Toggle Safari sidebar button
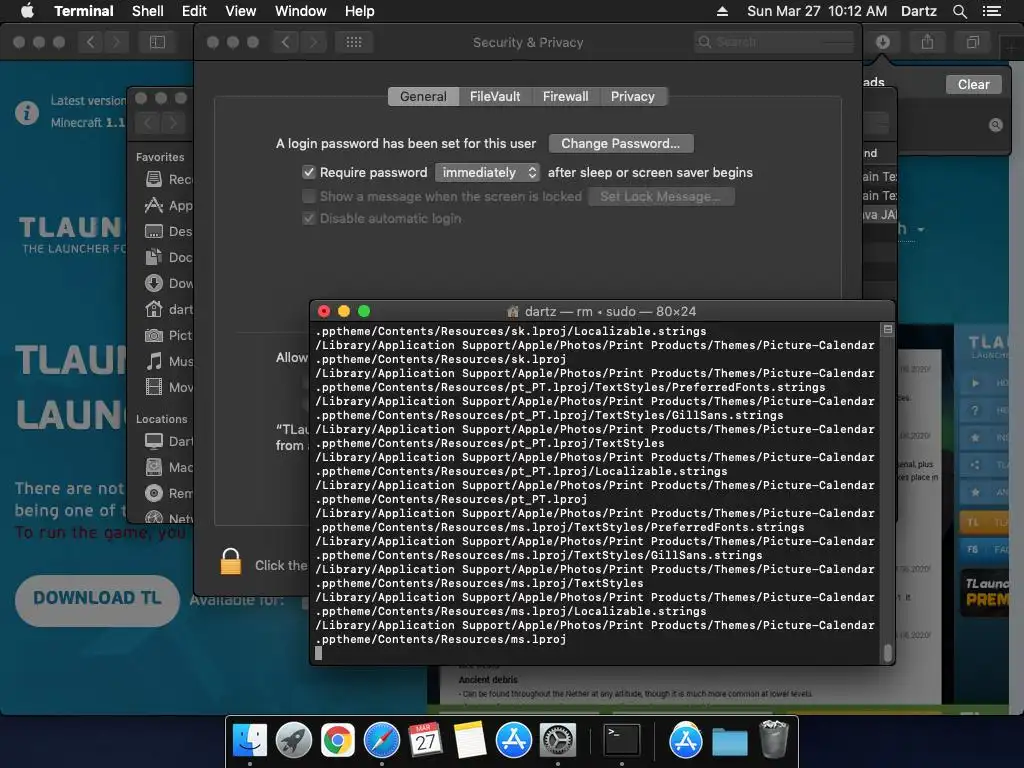The height and width of the screenshot is (768, 1024). click(157, 42)
